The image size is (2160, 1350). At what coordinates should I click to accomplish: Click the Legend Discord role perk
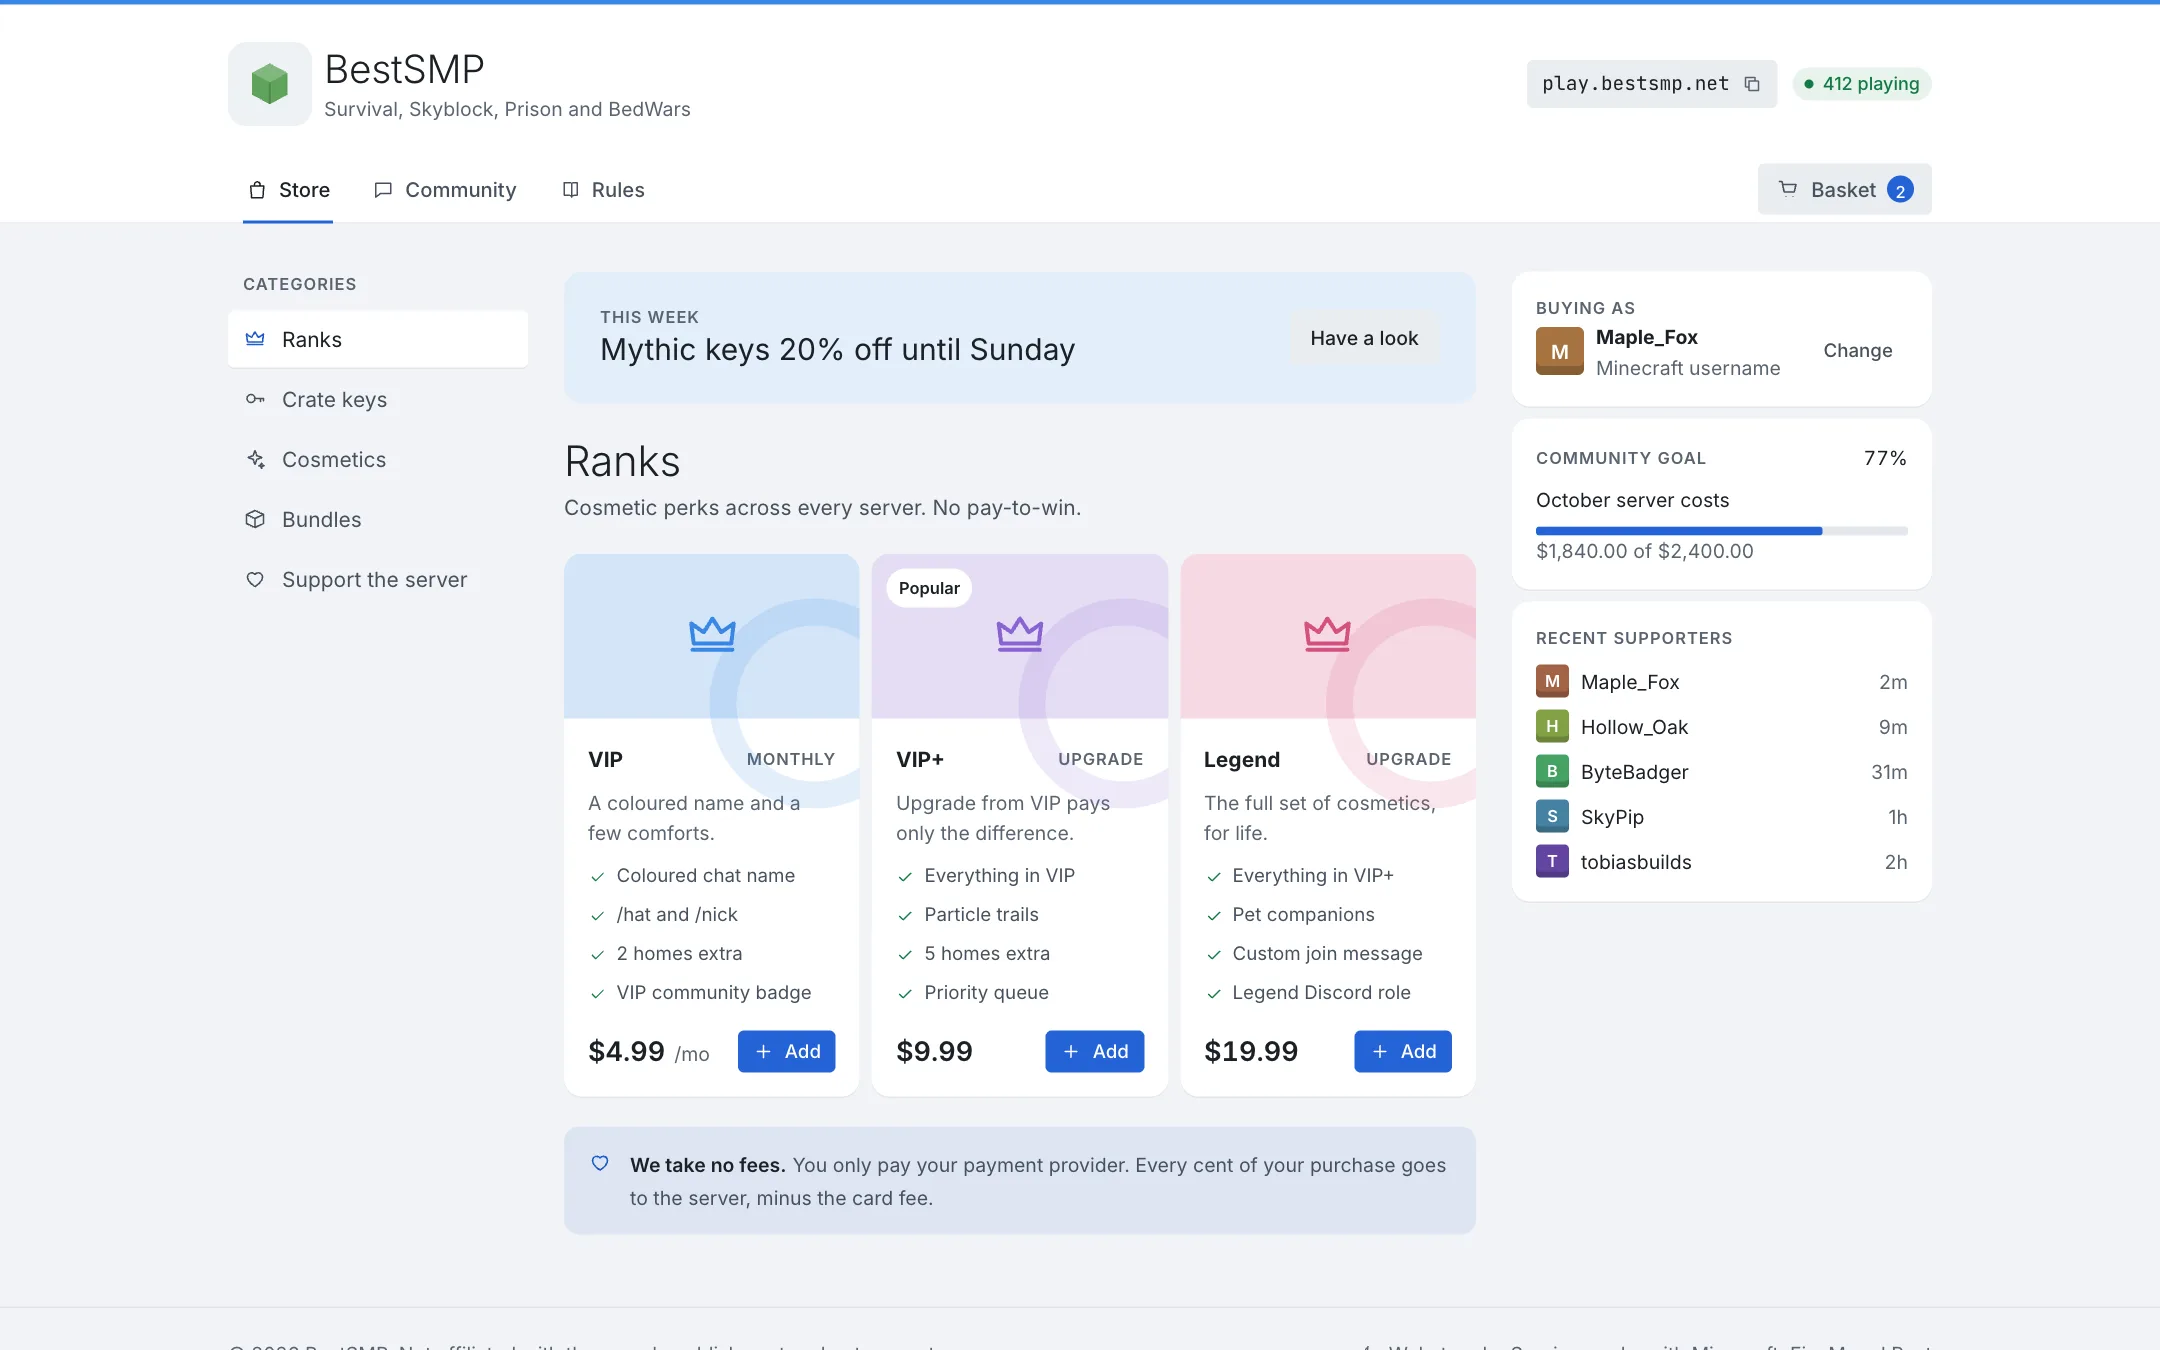coord(1321,992)
